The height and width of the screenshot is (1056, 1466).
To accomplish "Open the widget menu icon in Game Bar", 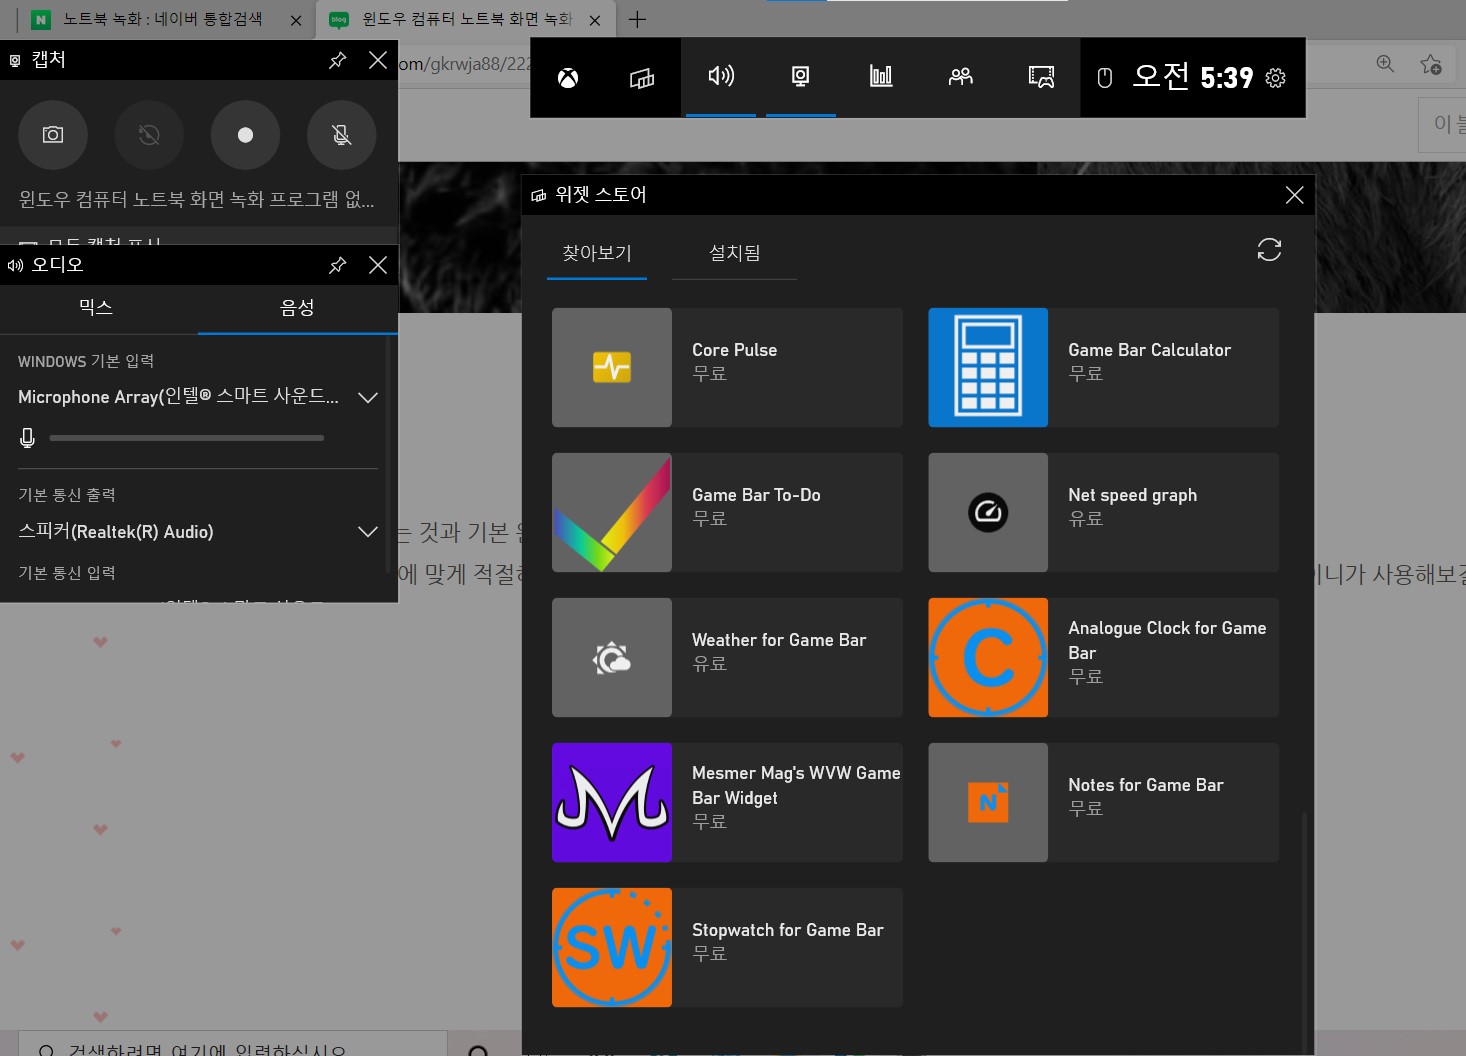I will (x=642, y=78).
